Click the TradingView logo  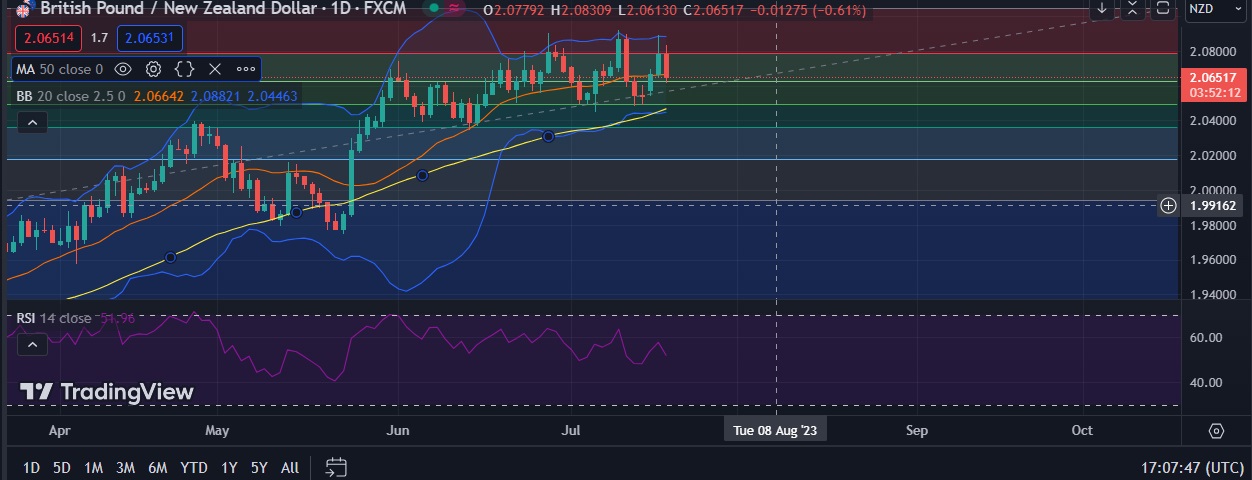(106, 392)
